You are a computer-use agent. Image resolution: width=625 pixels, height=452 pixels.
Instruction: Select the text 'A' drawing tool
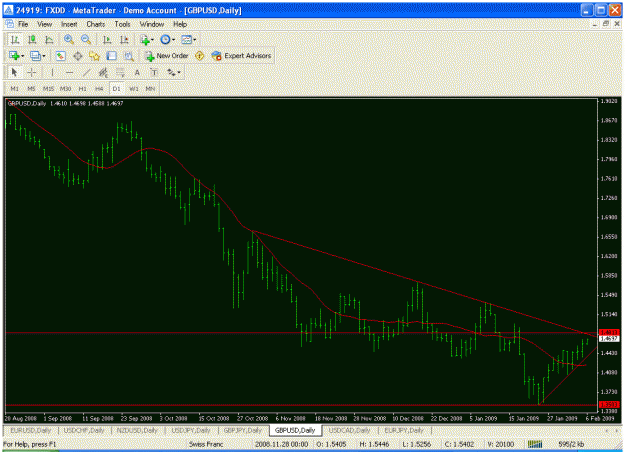pyautogui.click(x=137, y=72)
